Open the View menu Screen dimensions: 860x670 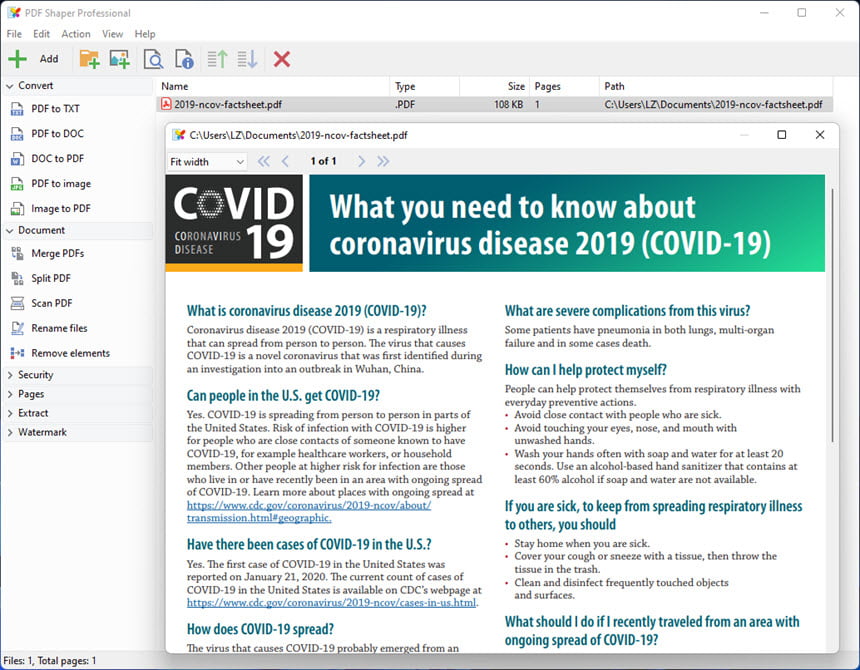point(112,34)
